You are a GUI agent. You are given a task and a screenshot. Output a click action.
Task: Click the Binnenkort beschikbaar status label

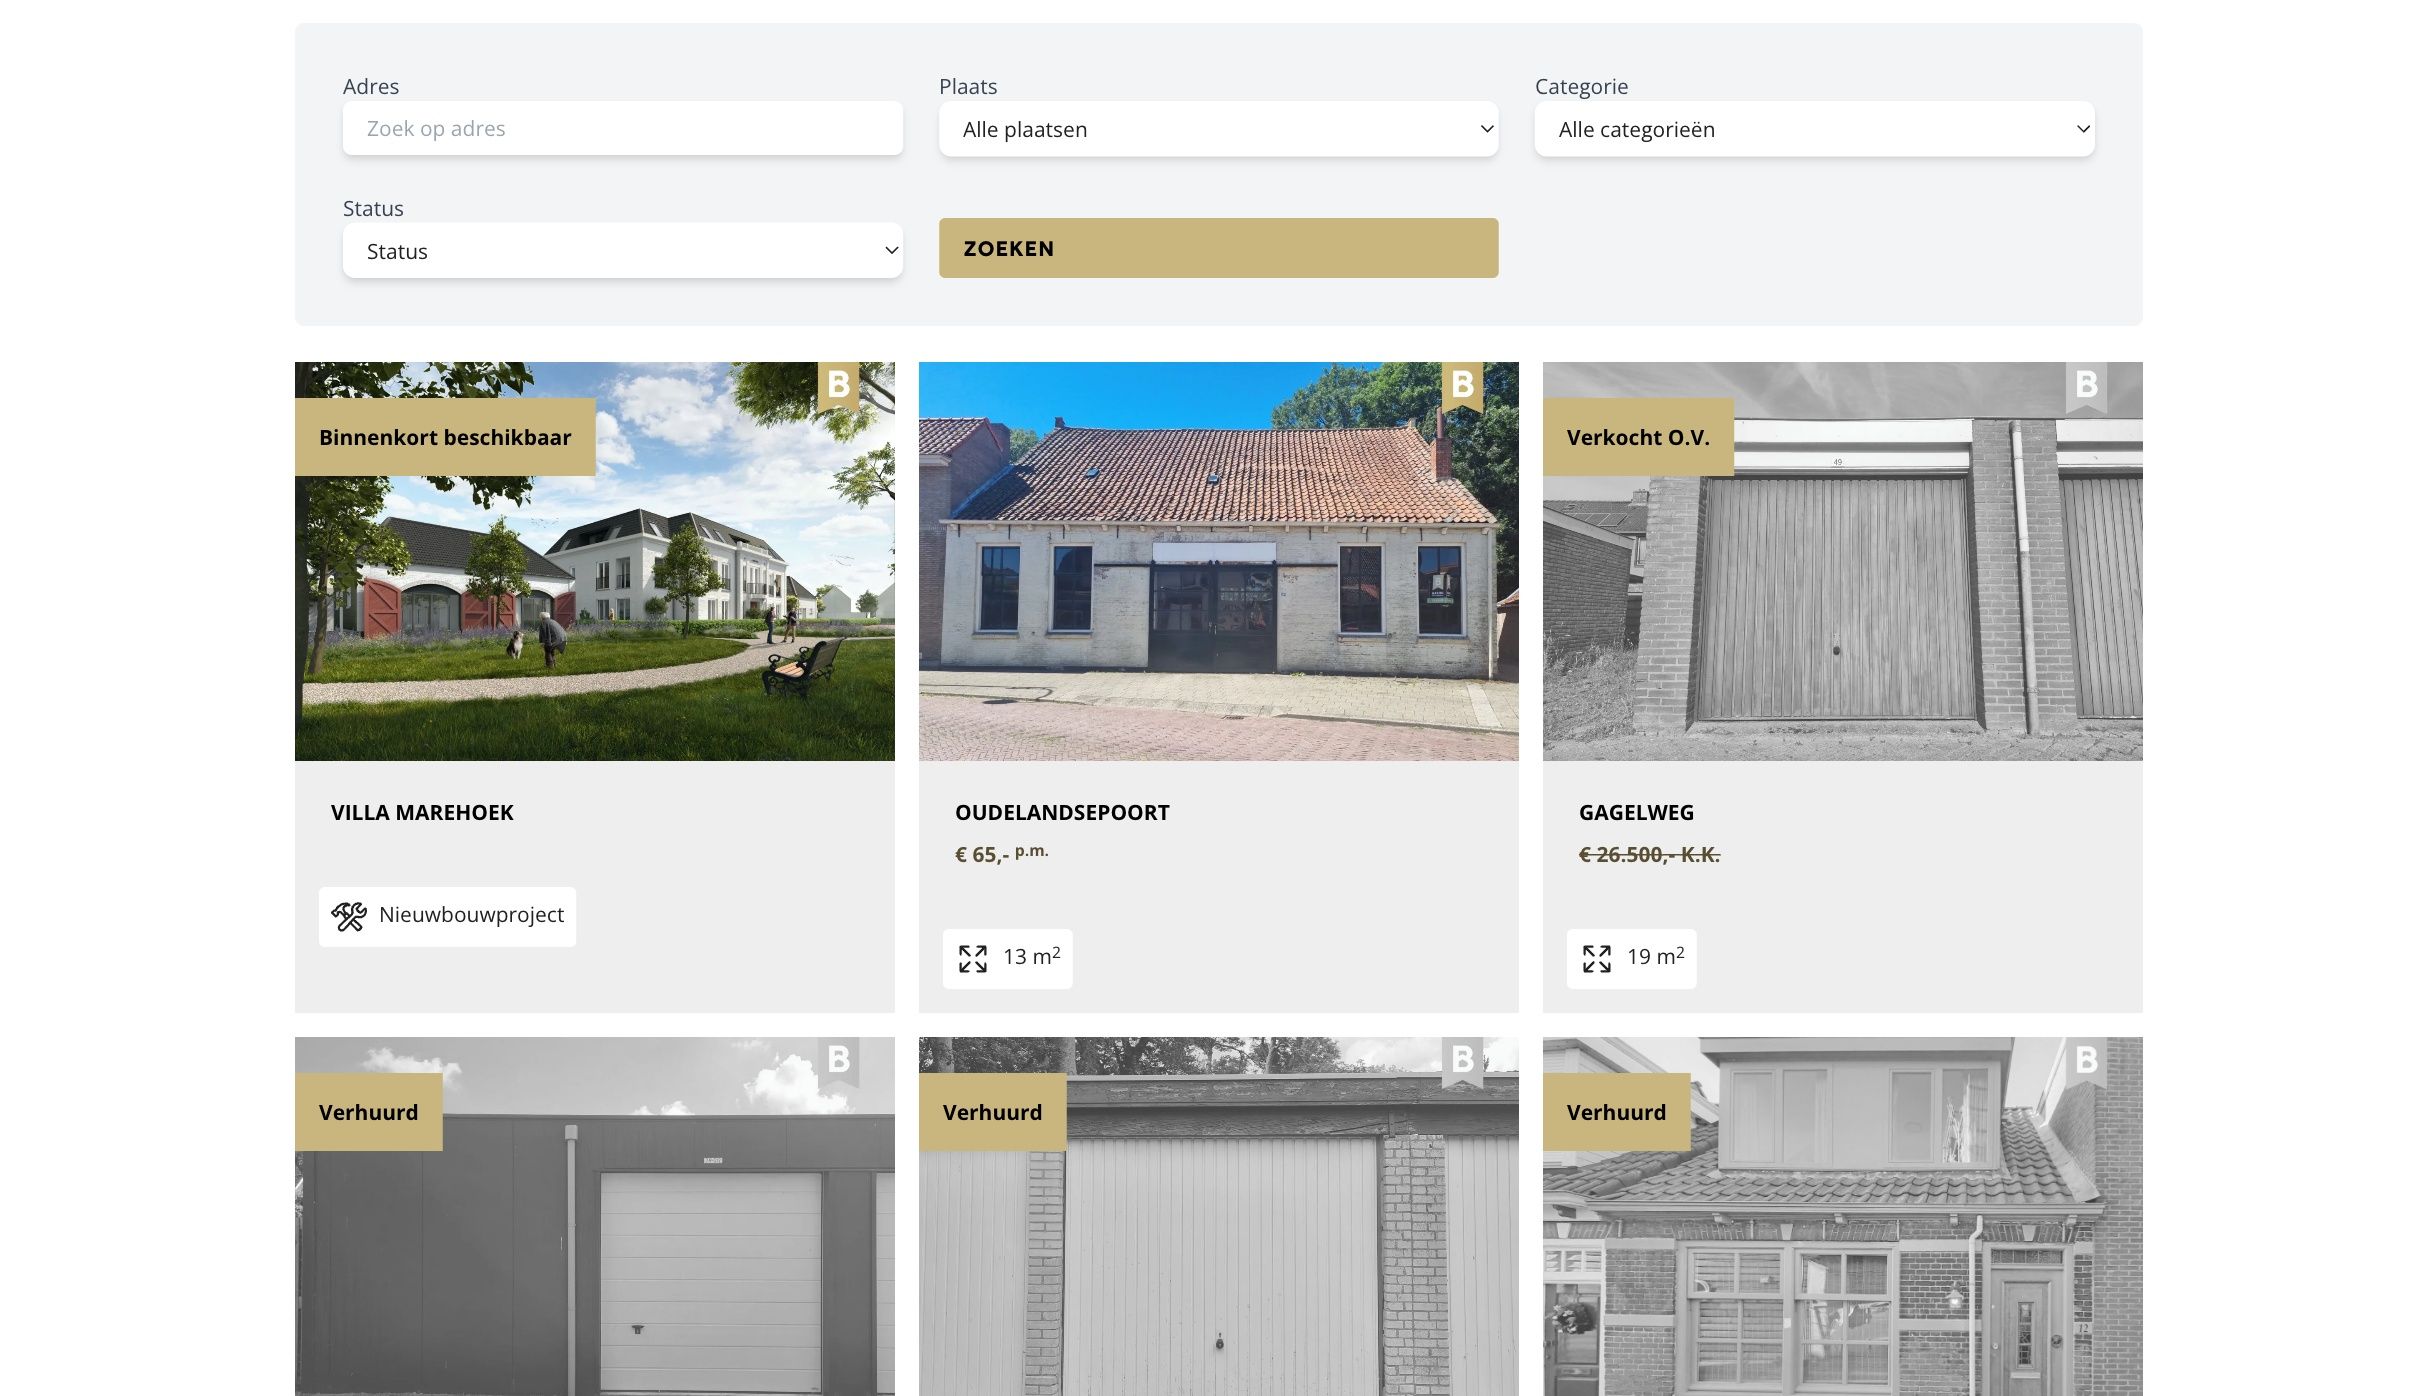point(445,437)
